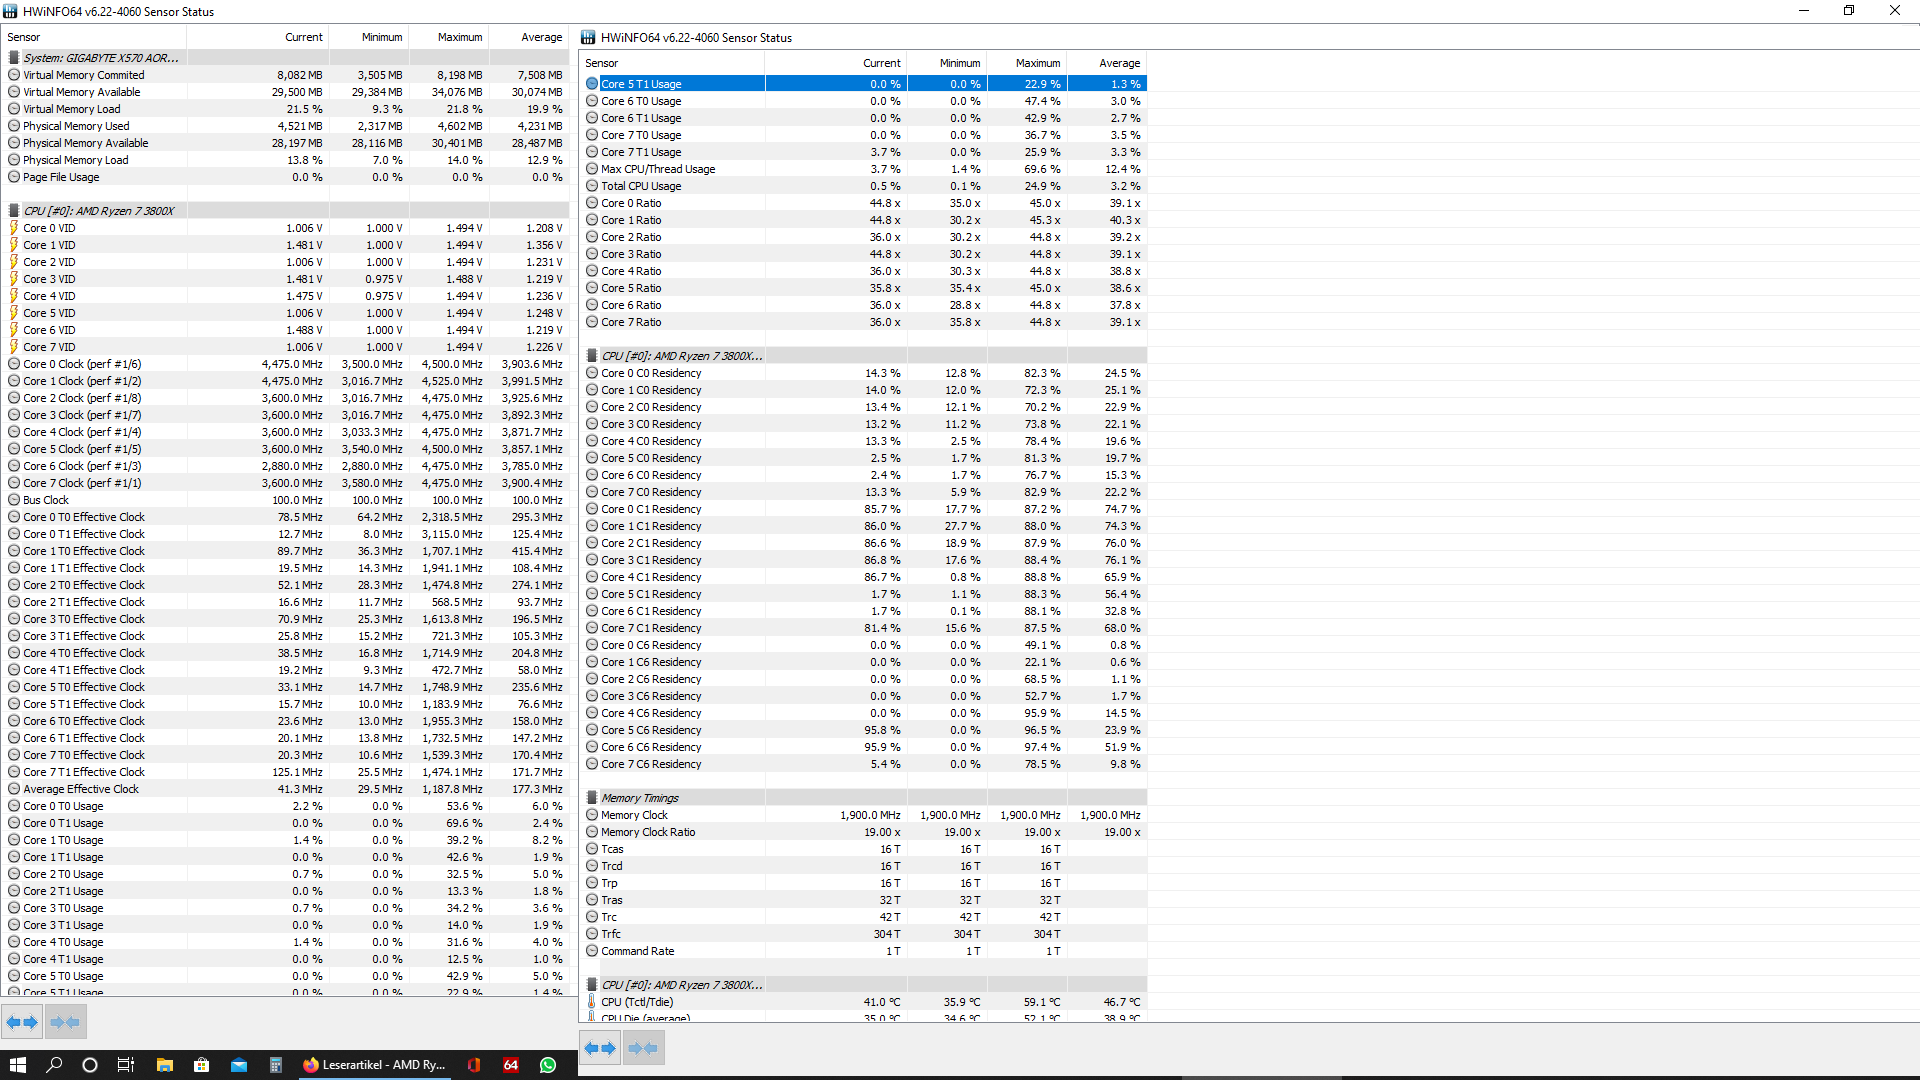Open AIDA64 icon in the taskbar
The width and height of the screenshot is (1920, 1080).
click(511, 1065)
